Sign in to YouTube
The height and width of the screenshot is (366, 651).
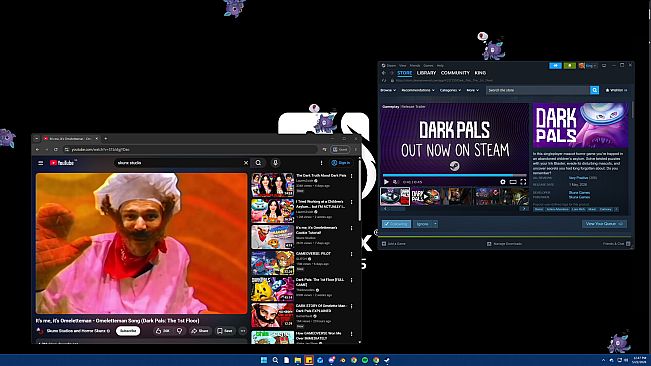point(340,163)
